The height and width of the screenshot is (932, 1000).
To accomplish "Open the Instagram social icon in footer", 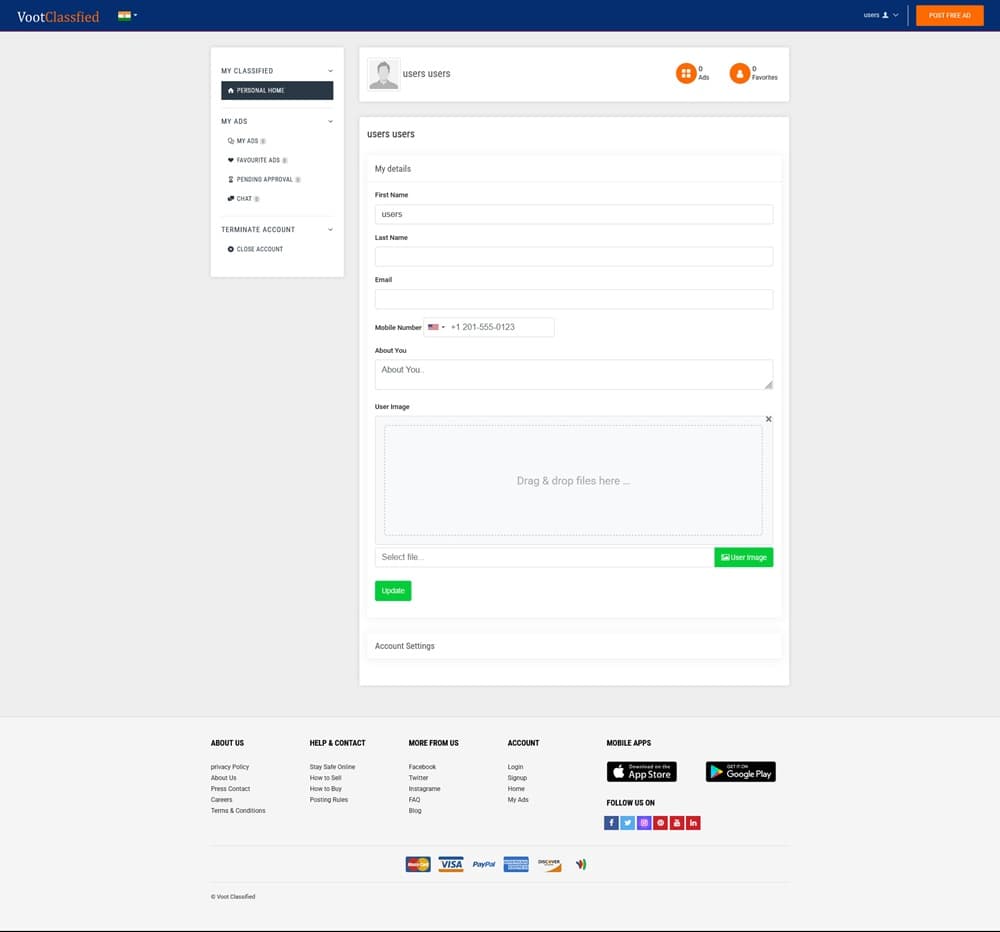I will [x=644, y=823].
